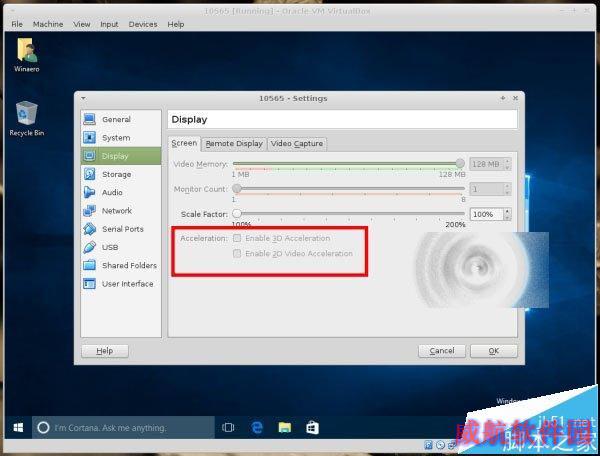
Task: Click the Scale Factor slider handle
Action: coord(237,213)
